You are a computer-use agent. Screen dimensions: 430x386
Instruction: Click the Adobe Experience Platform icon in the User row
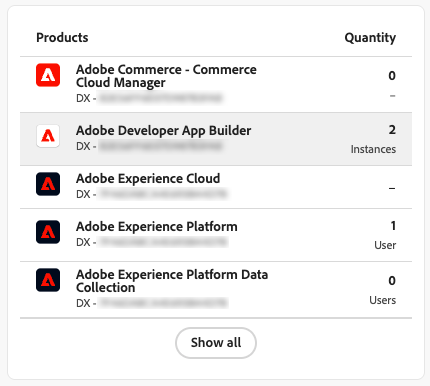(48, 232)
